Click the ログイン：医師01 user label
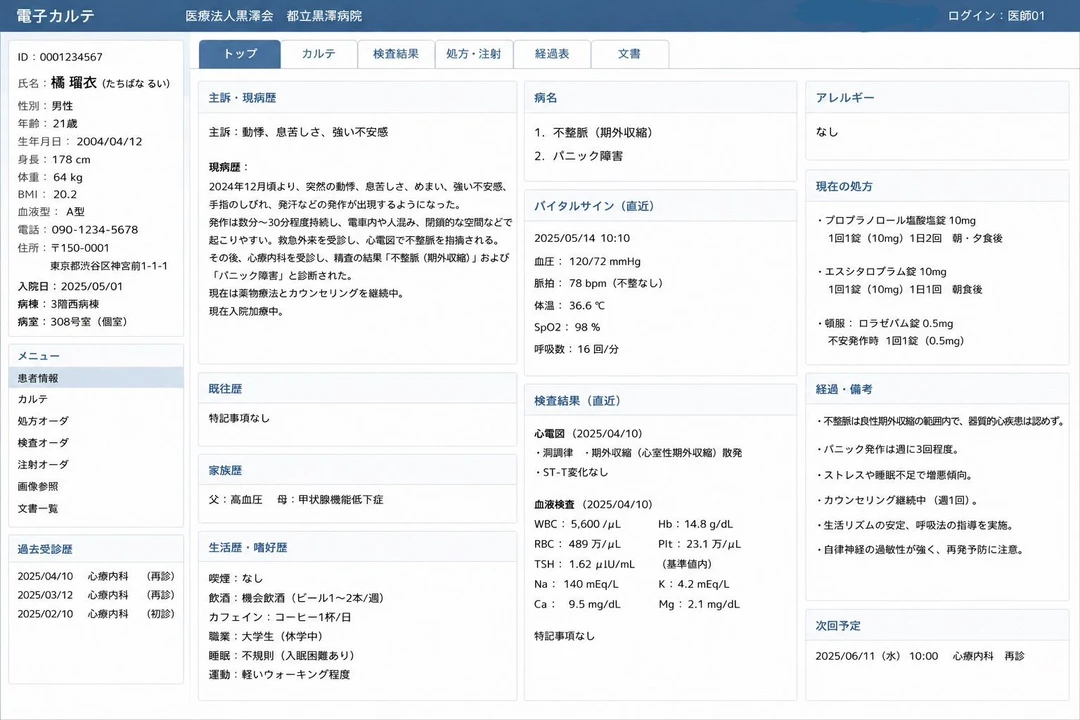The width and height of the screenshot is (1080, 720). [996, 16]
